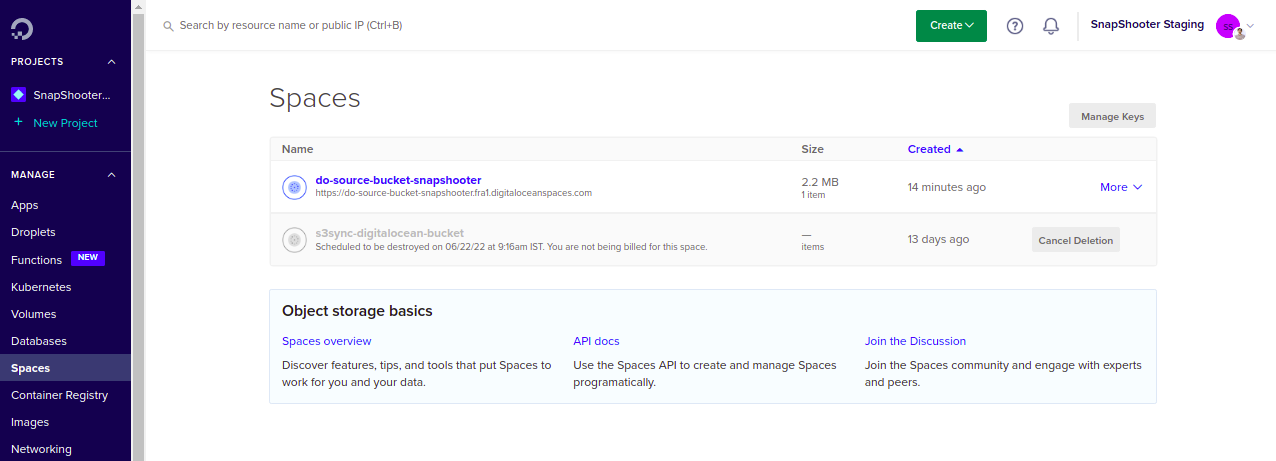The image size is (1276, 461).
Task: Click the New Project link
Action: (65, 123)
